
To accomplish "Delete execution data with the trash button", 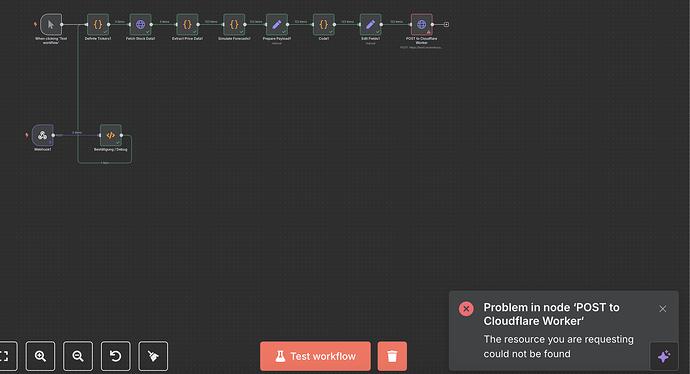I will click(392, 356).
